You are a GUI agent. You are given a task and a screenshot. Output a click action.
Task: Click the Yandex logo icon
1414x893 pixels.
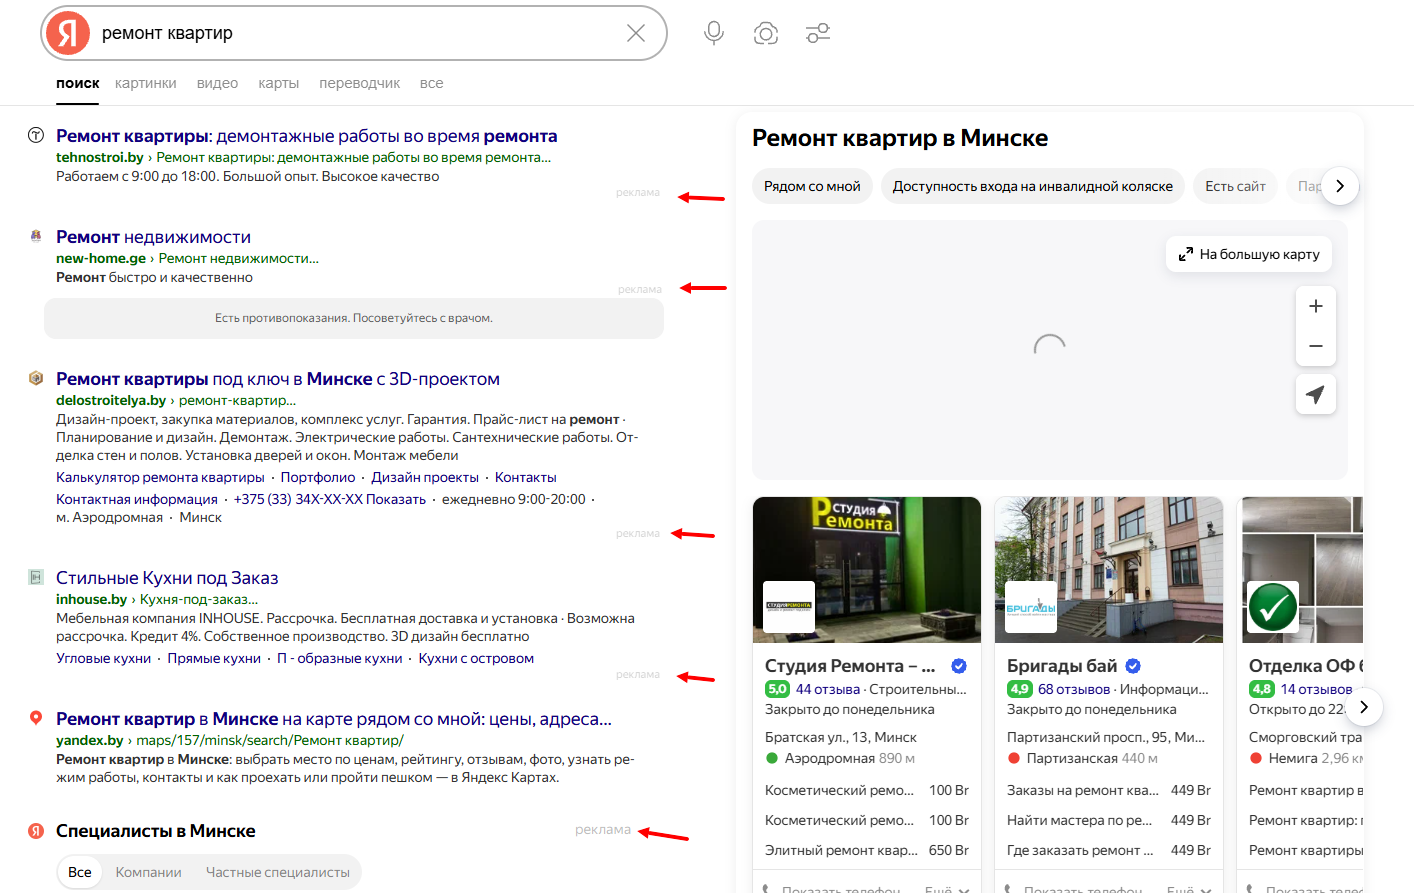[67, 33]
